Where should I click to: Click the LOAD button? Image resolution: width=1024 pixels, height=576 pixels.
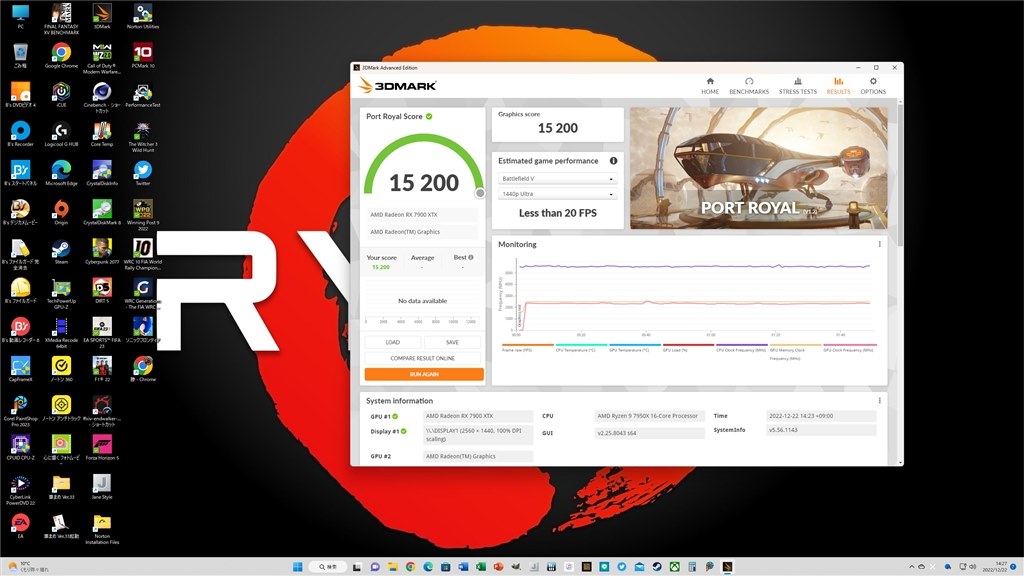coord(393,342)
